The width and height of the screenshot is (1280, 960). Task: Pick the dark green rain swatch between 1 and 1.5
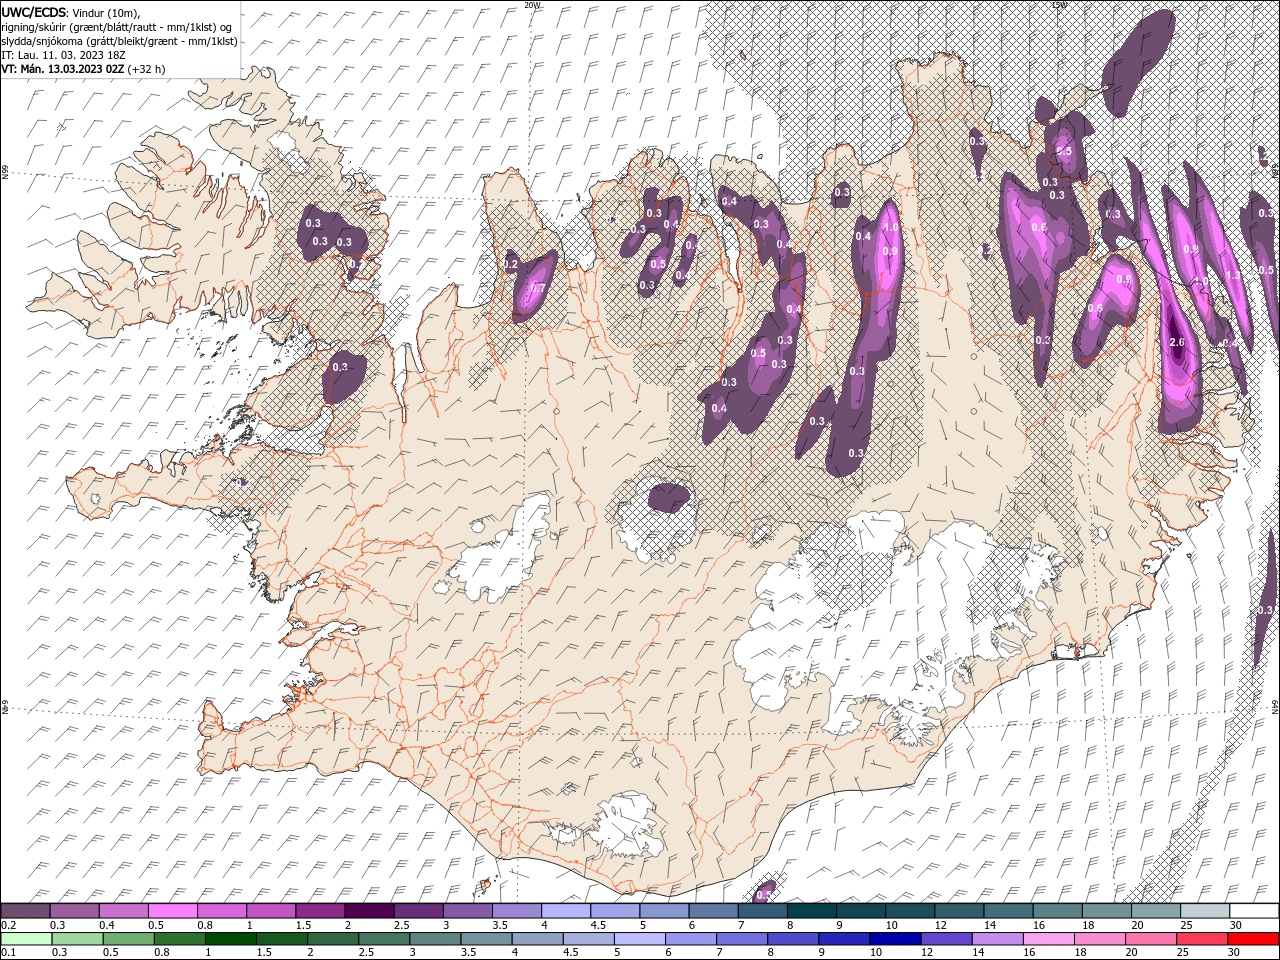point(231,939)
